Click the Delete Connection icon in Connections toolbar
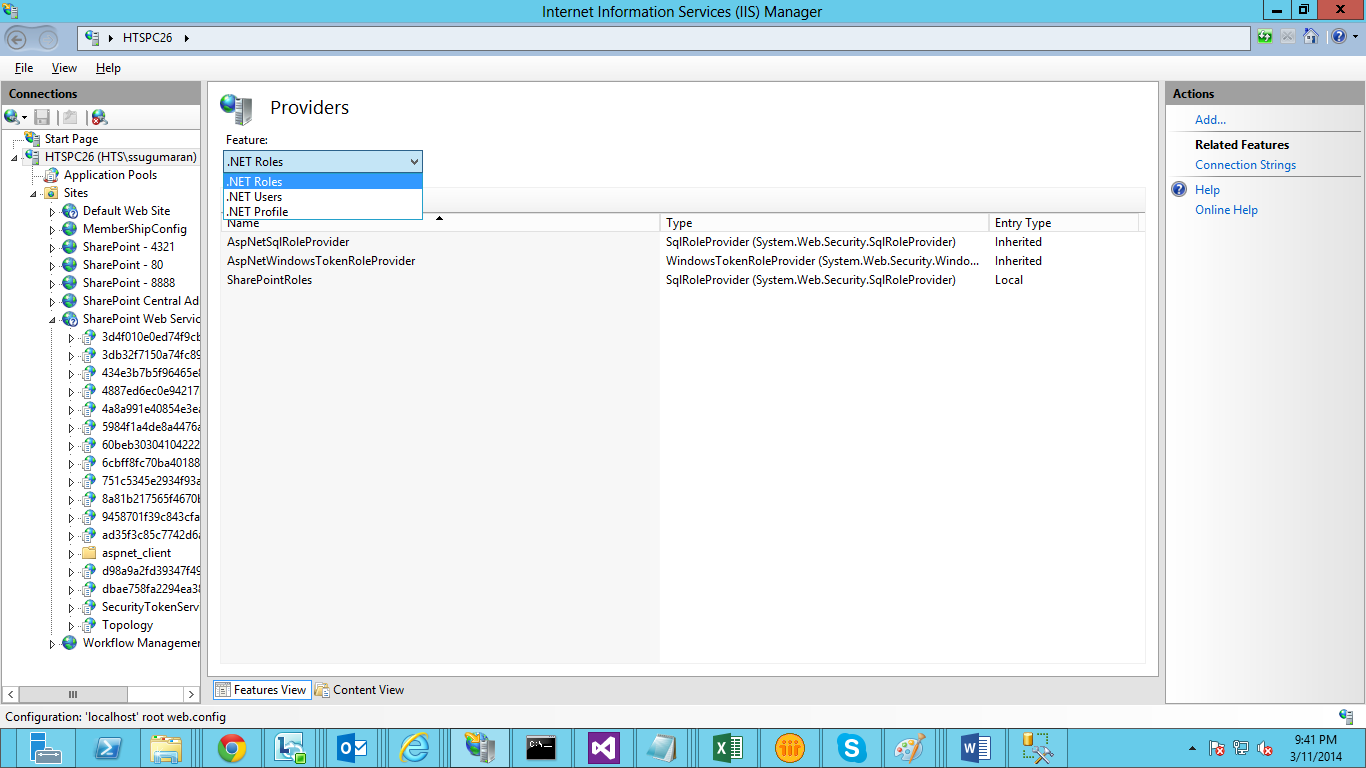 (x=98, y=117)
